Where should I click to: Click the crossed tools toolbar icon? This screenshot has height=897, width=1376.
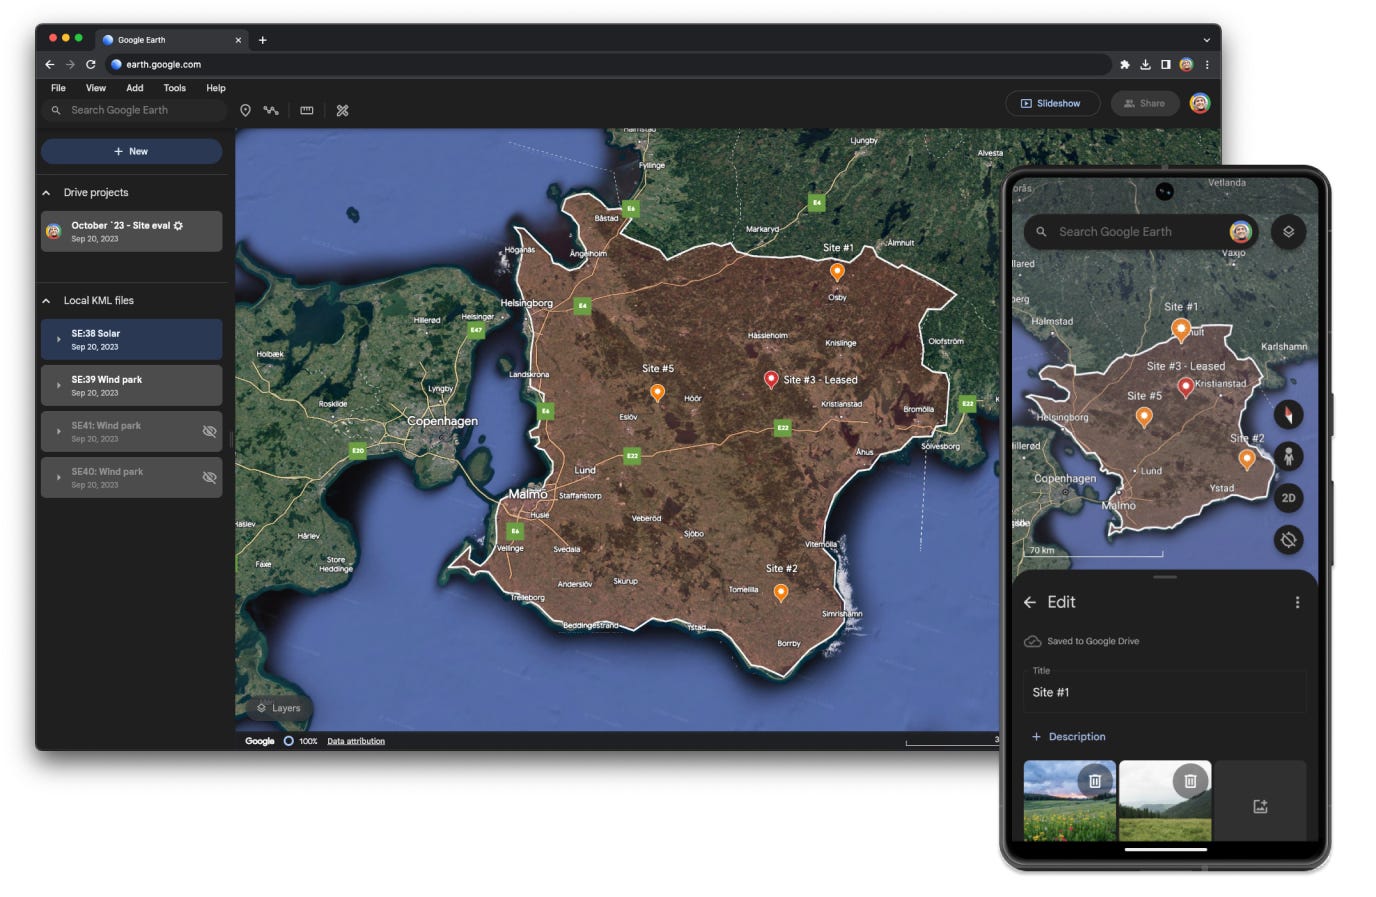point(342,110)
